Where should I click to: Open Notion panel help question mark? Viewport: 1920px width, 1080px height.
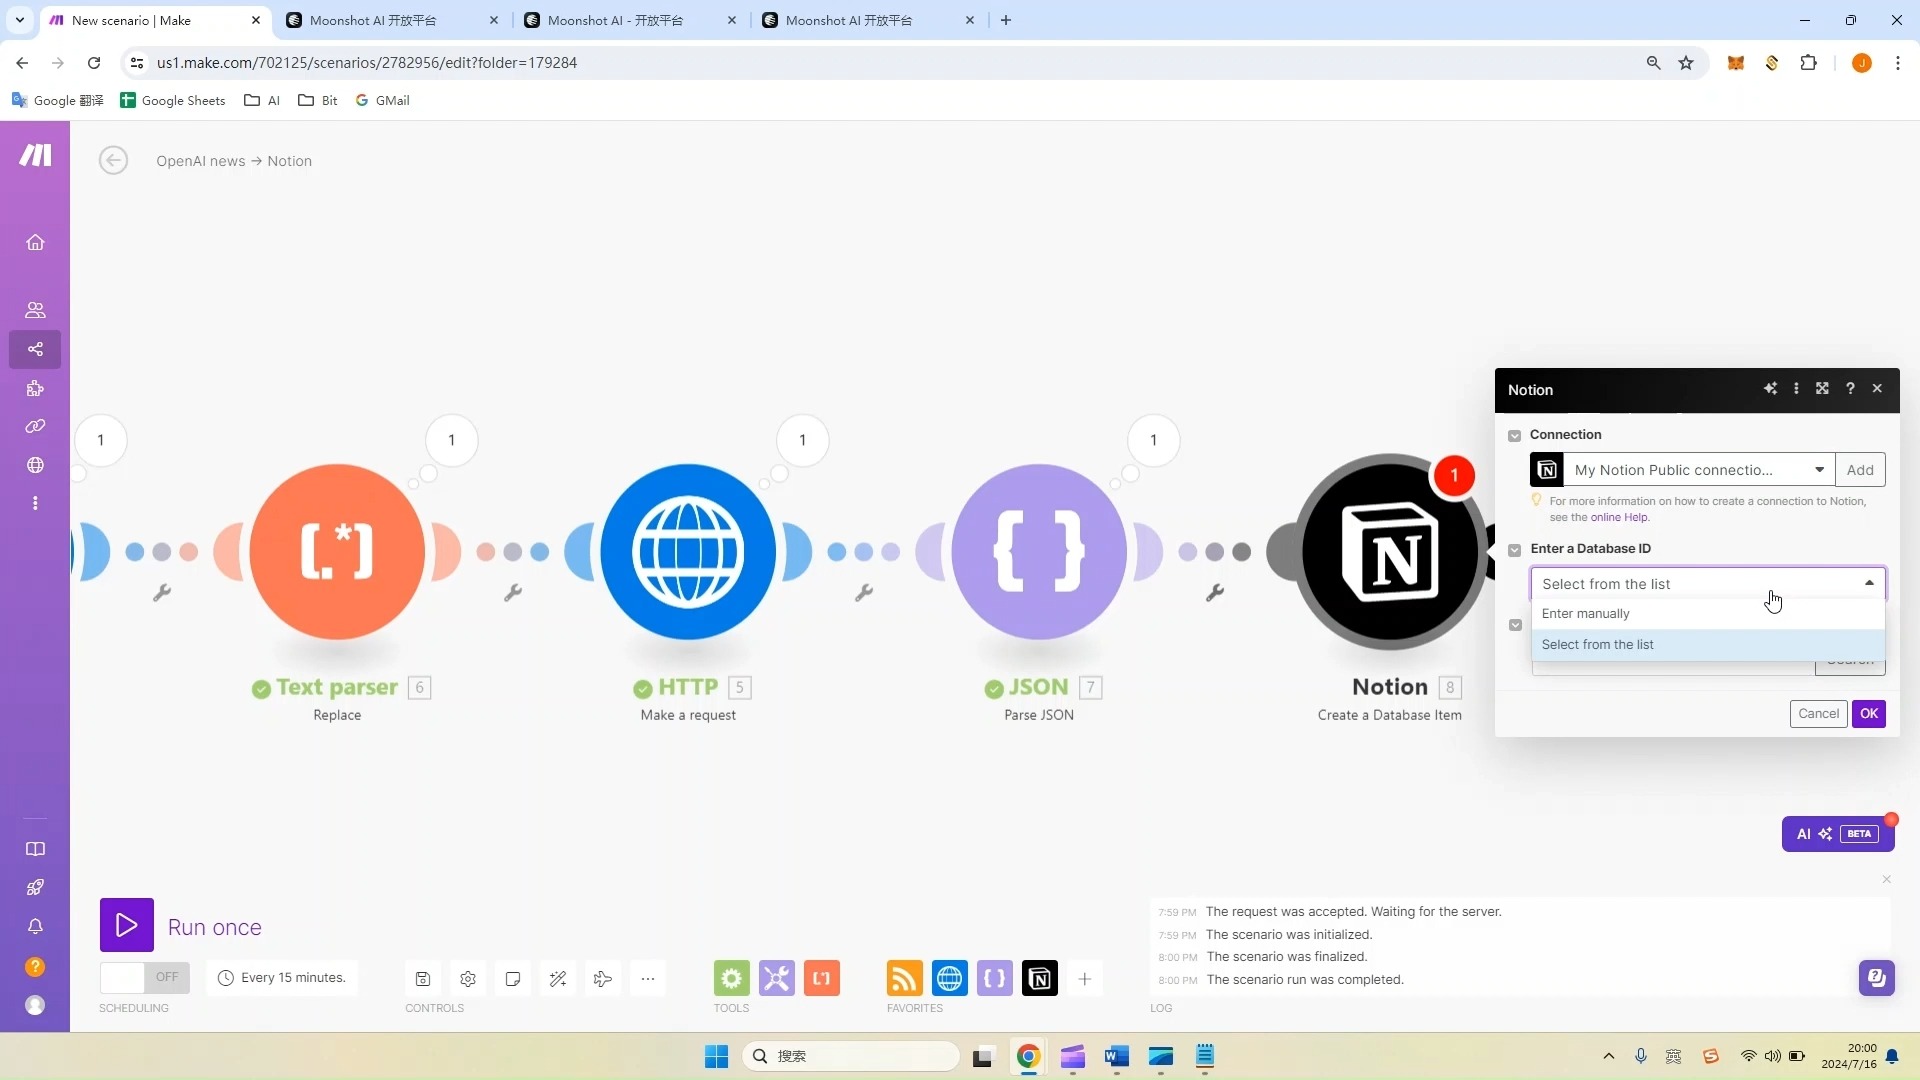(x=1850, y=389)
